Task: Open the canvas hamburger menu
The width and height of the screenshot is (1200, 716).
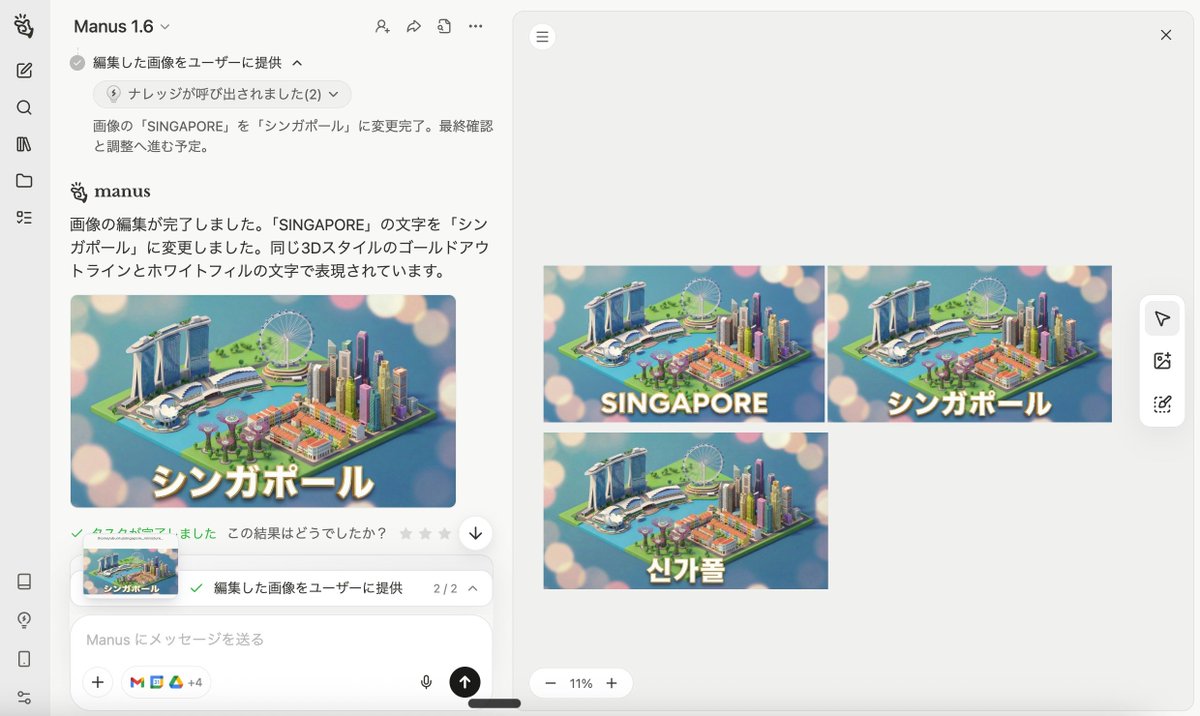Action: coord(542,37)
